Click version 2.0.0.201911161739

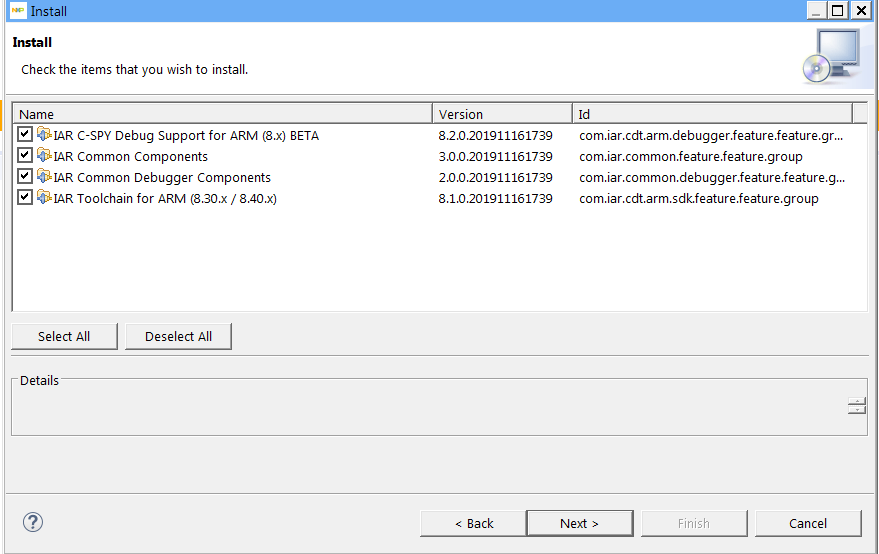(496, 178)
